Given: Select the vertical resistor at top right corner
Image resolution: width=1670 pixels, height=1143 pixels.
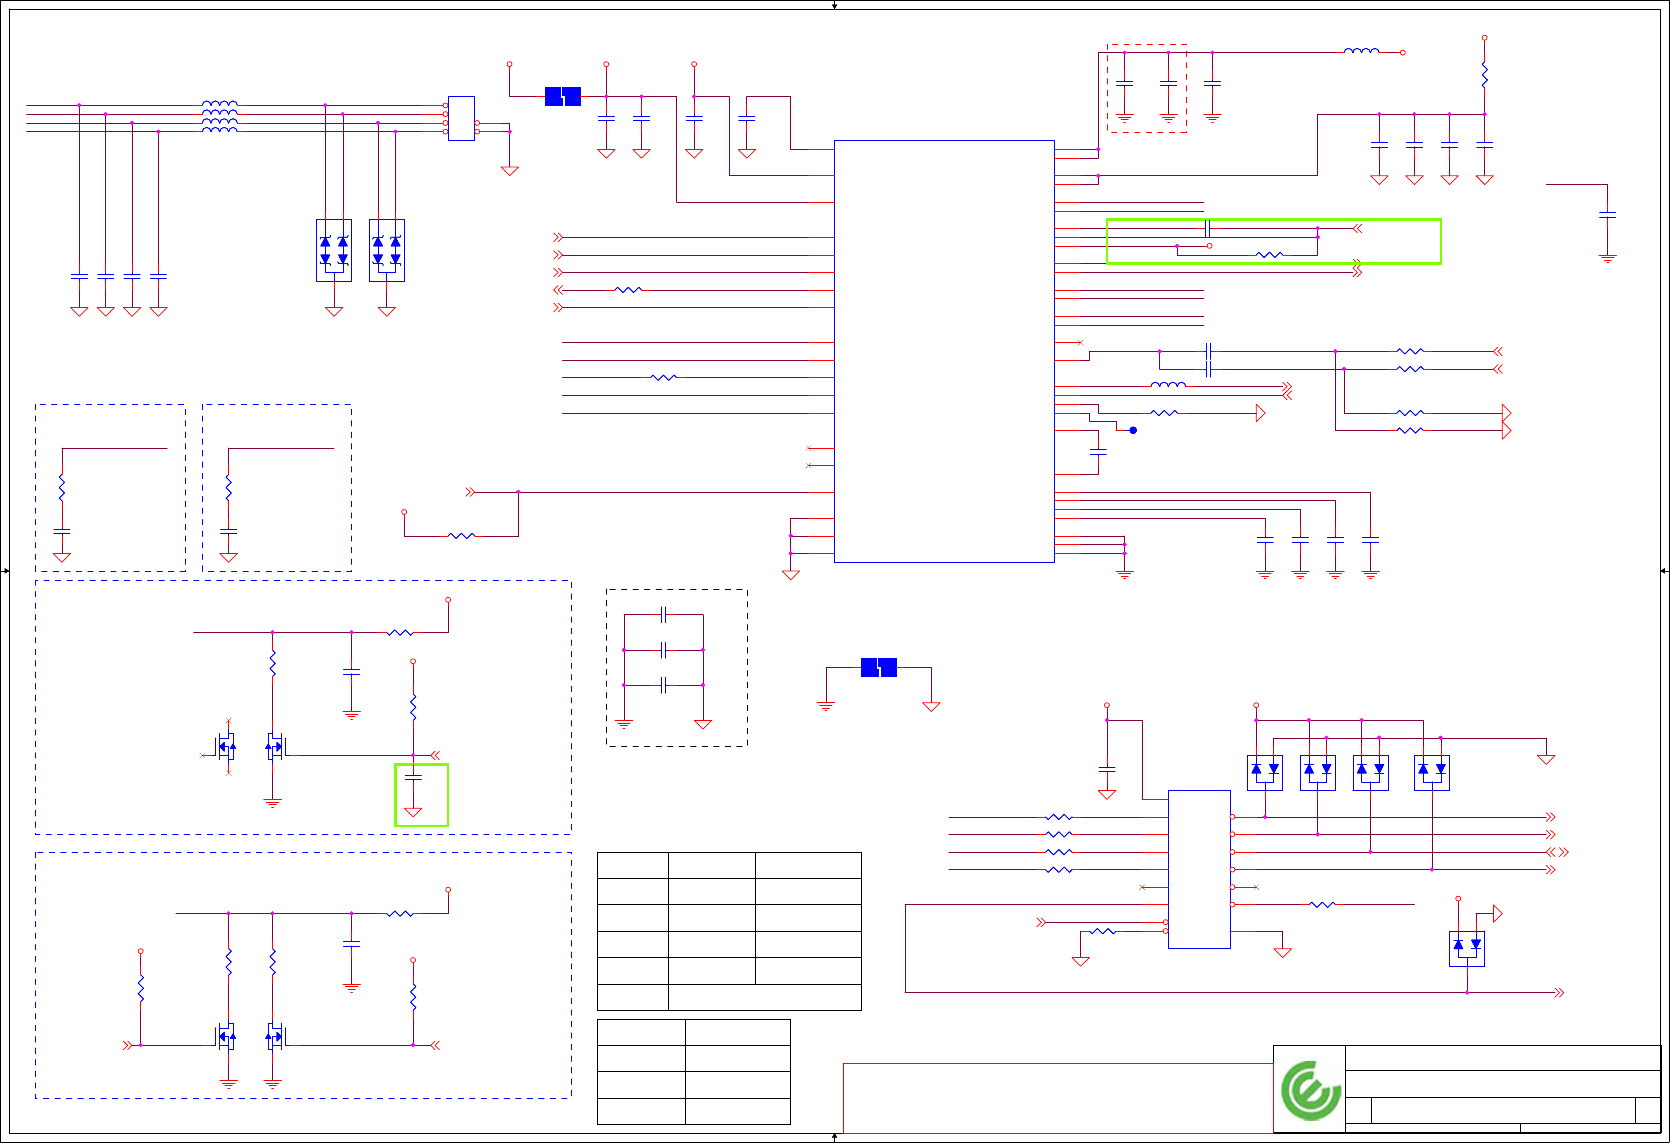Looking at the screenshot, I should [x=1484, y=75].
